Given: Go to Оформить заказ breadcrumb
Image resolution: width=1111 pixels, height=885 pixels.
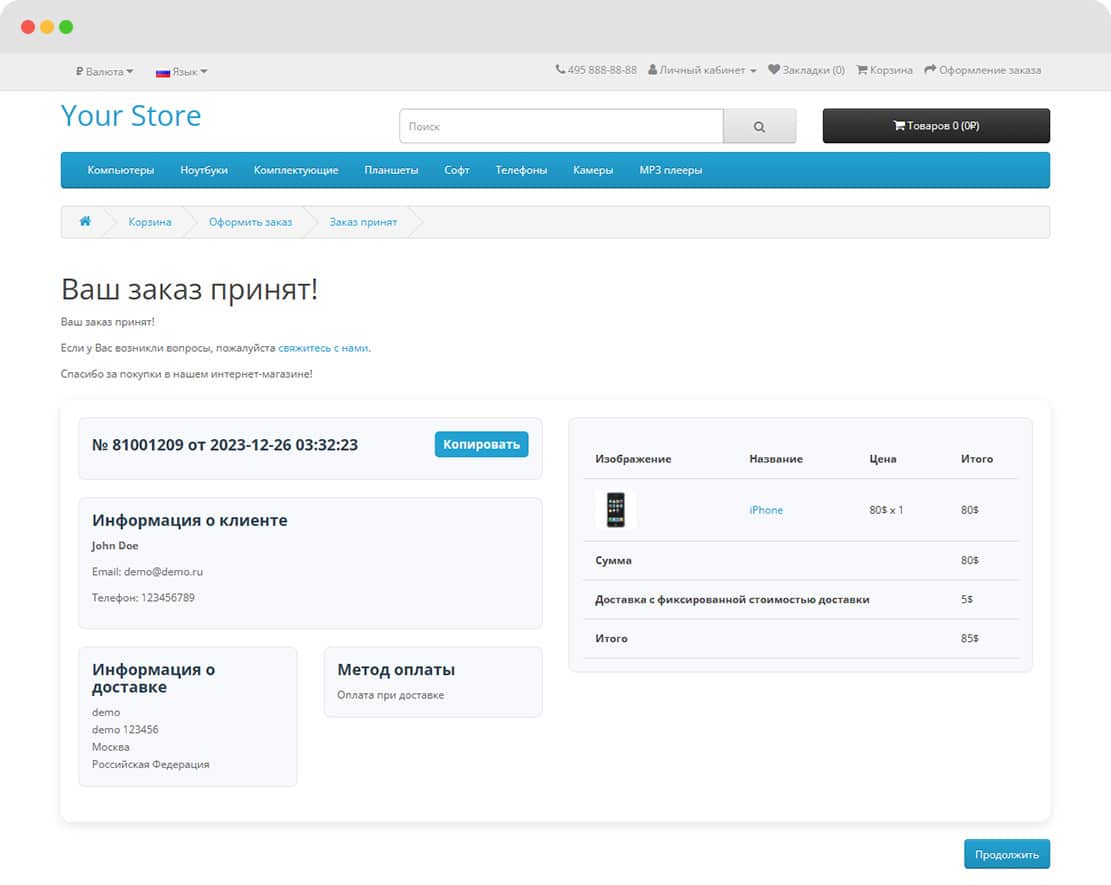Looking at the screenshot, I should (250, 222).
